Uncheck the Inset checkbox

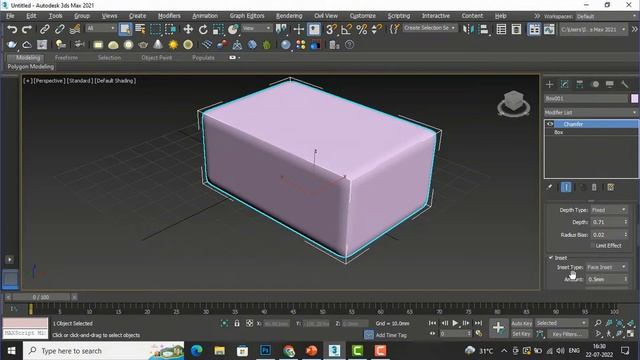pyautogui.click(x=551, y=258)
